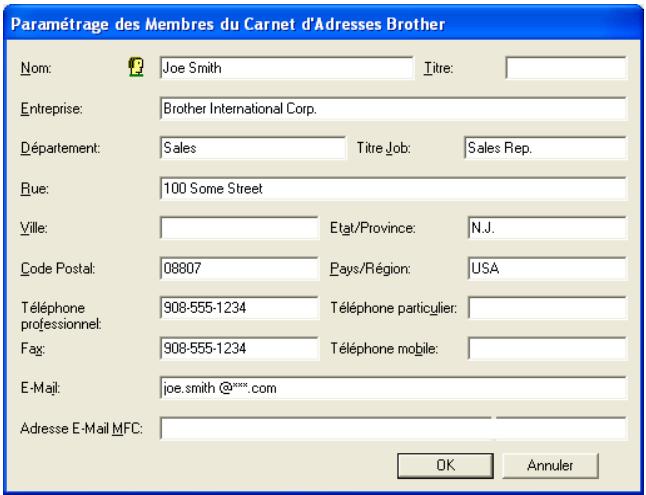
Task: Click the Nom field containing Joe Smith
Action: tap(286, 68)
